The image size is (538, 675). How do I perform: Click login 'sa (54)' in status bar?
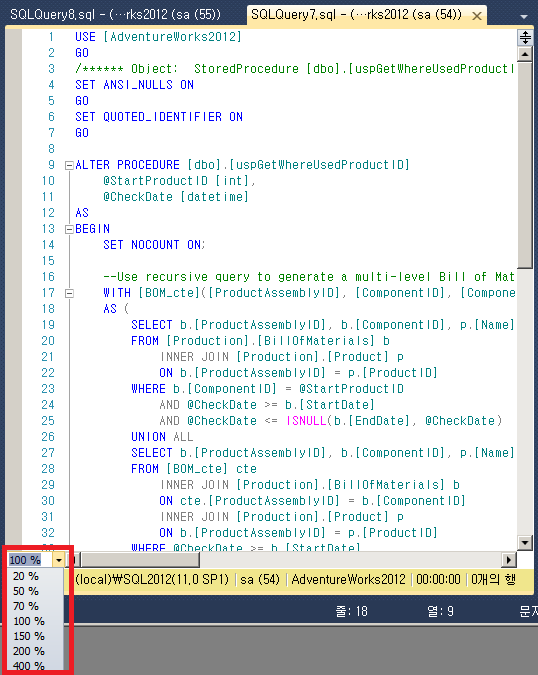260,579
